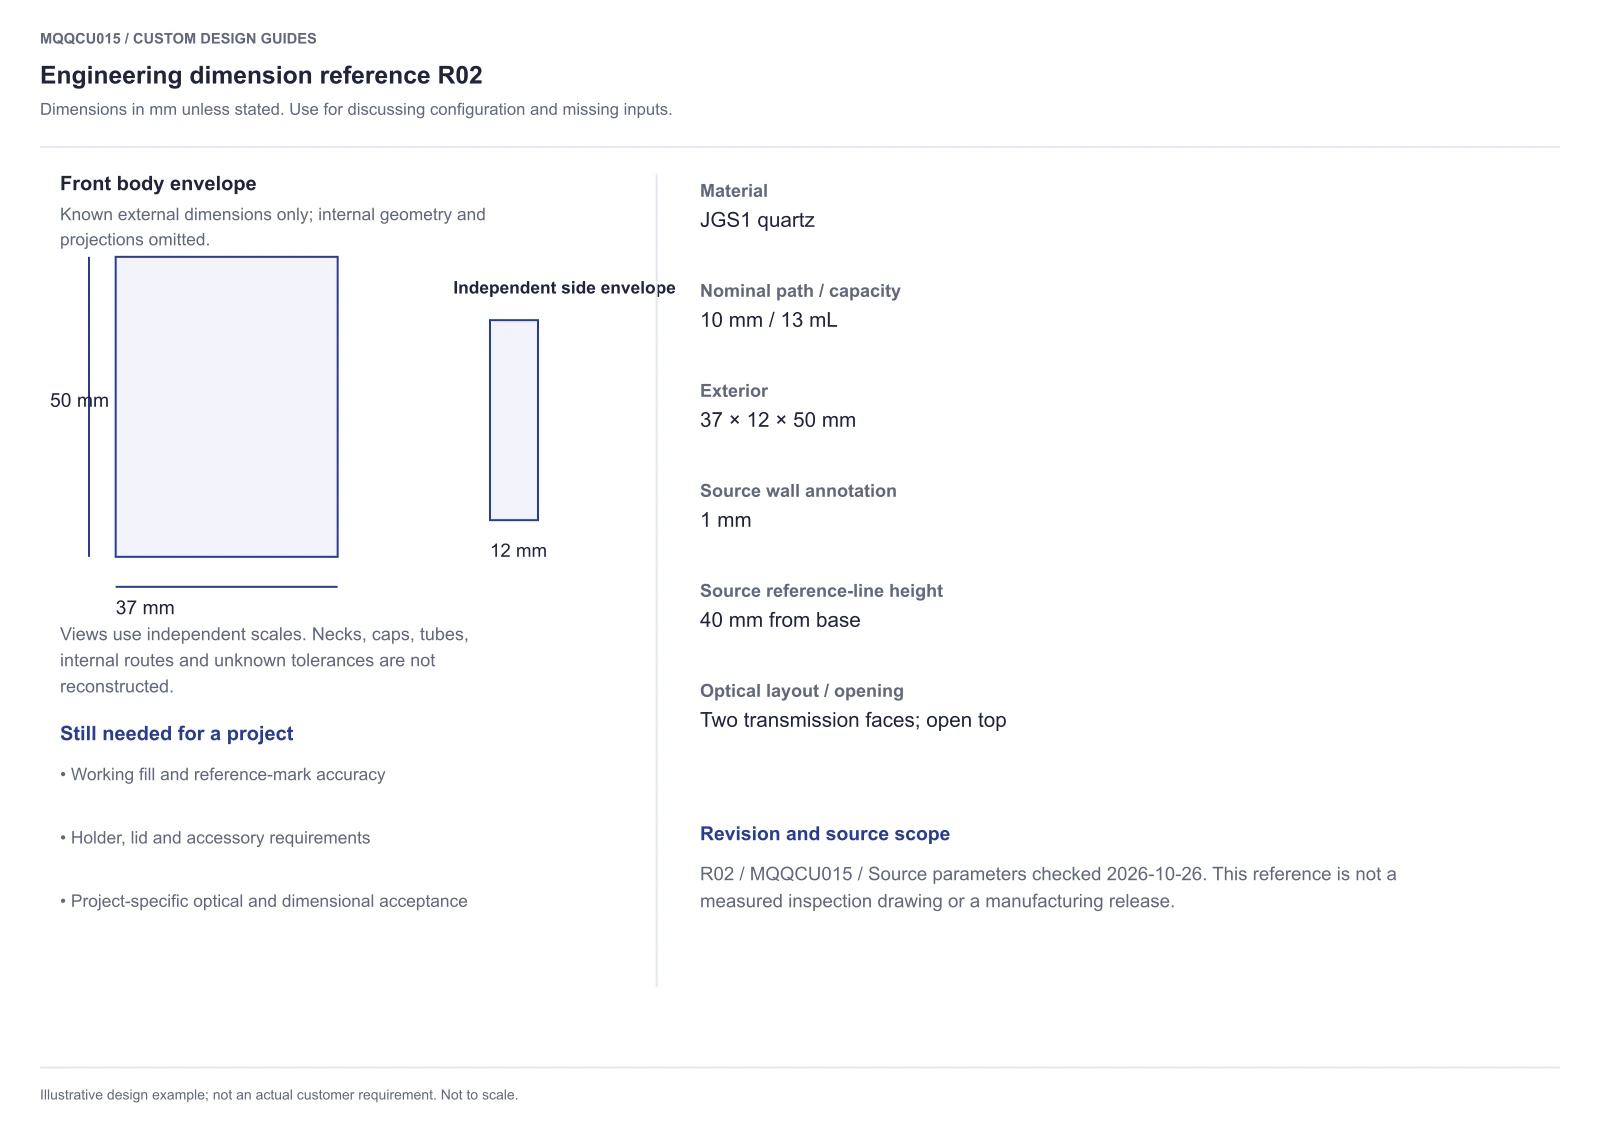The image size is (1600, 1131).
Task: Click the '10 mm / 13 mL' value
Action: pos(769,320)
